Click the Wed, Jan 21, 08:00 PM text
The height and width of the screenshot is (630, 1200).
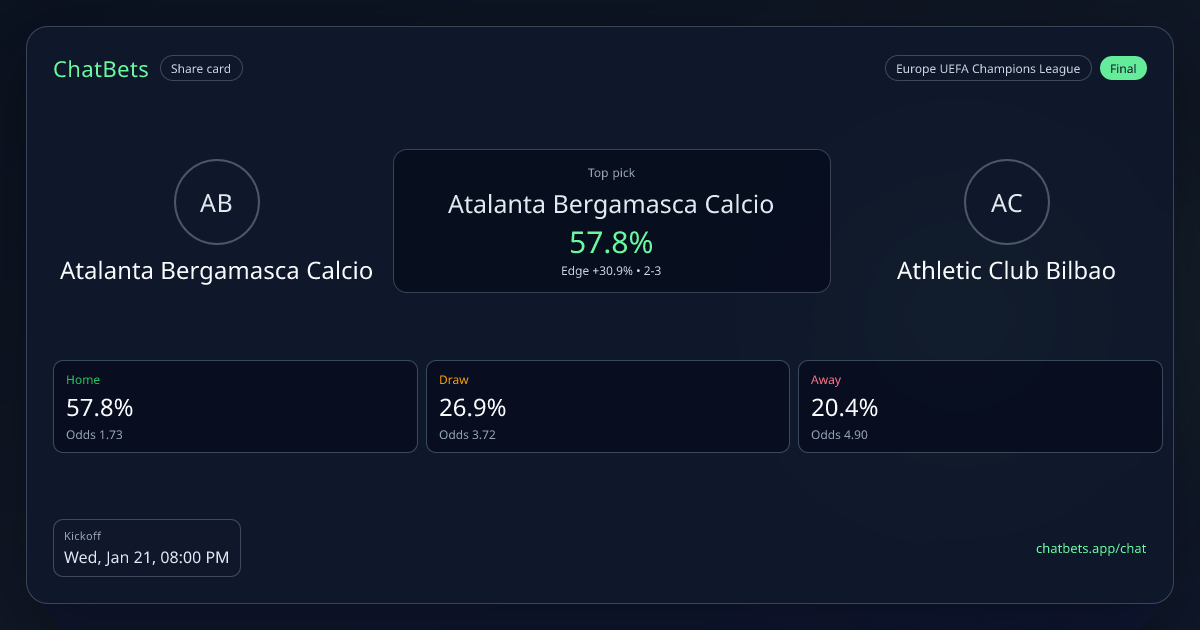pyautogui.click(x=147, y=558)
